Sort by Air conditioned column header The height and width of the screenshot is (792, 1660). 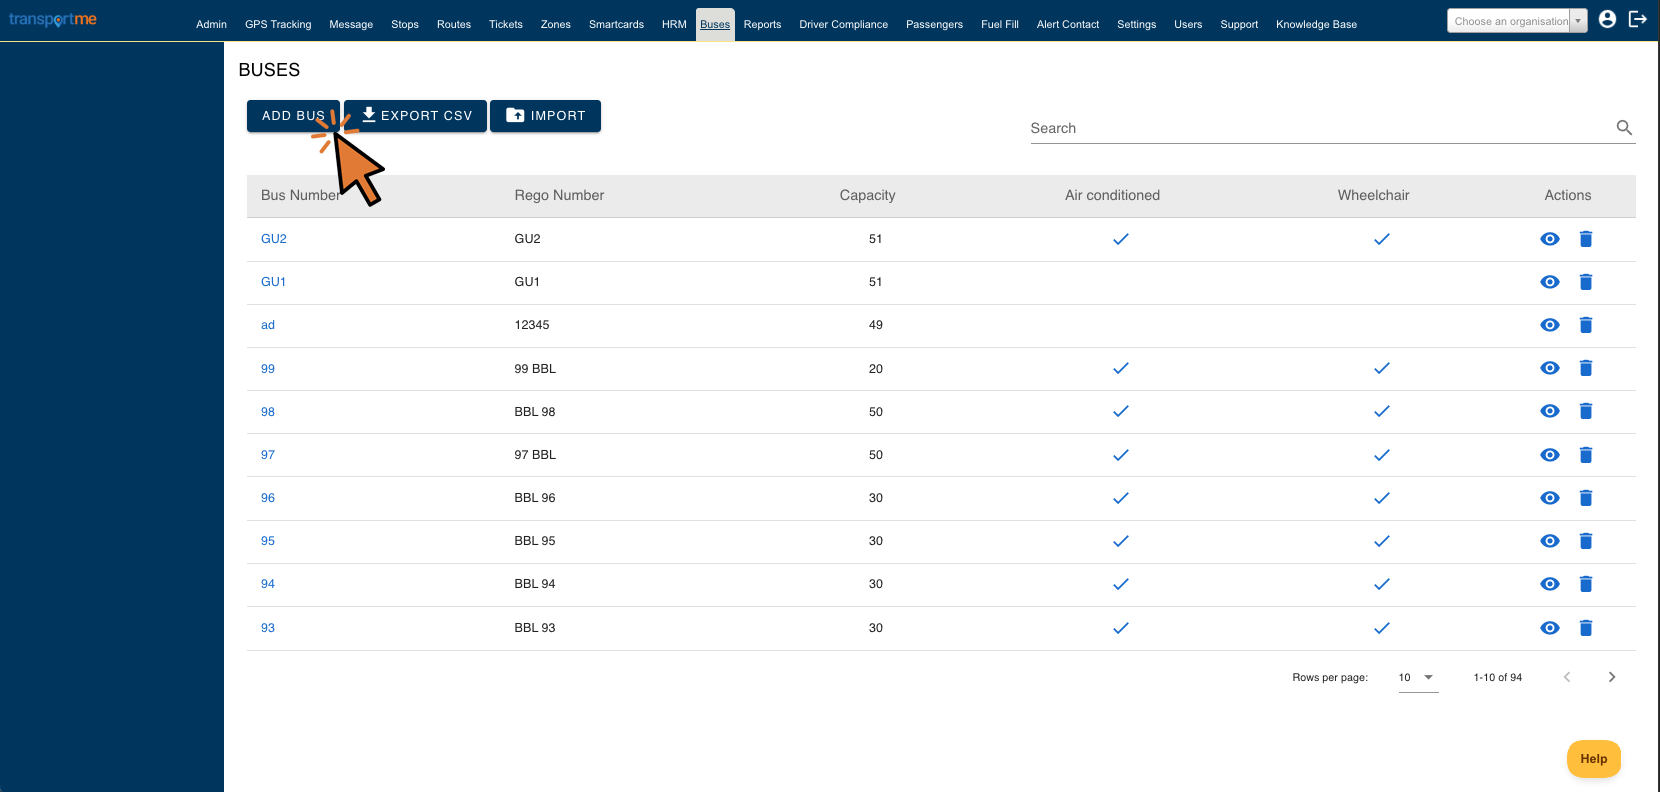[x=1112, y=195]
